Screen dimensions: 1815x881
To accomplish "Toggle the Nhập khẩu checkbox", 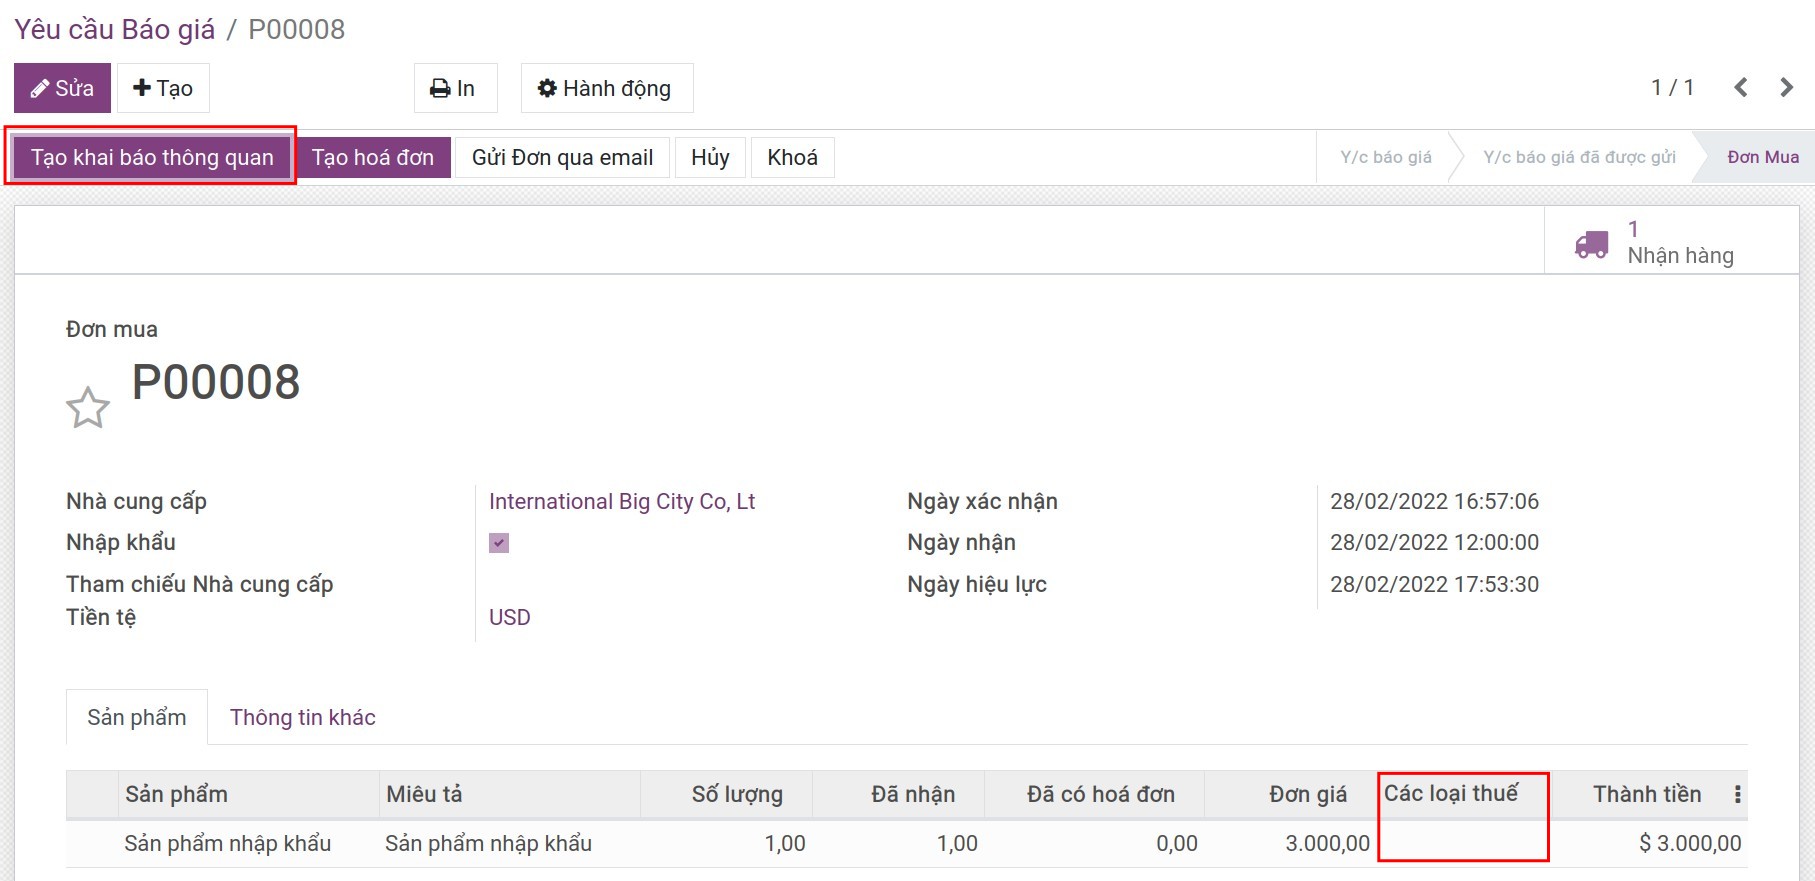I will (499, 543).
